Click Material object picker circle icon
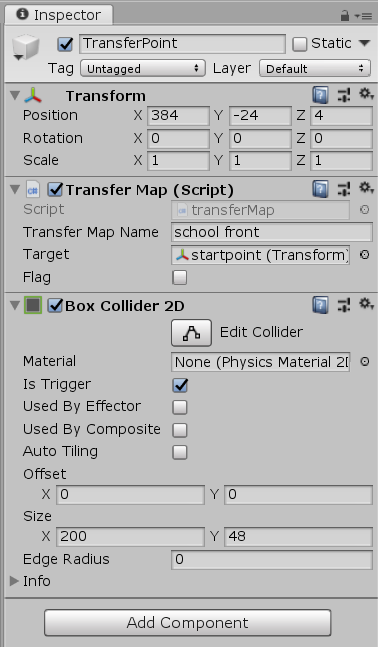Screen dimensions: 378x647 [364, 362]
